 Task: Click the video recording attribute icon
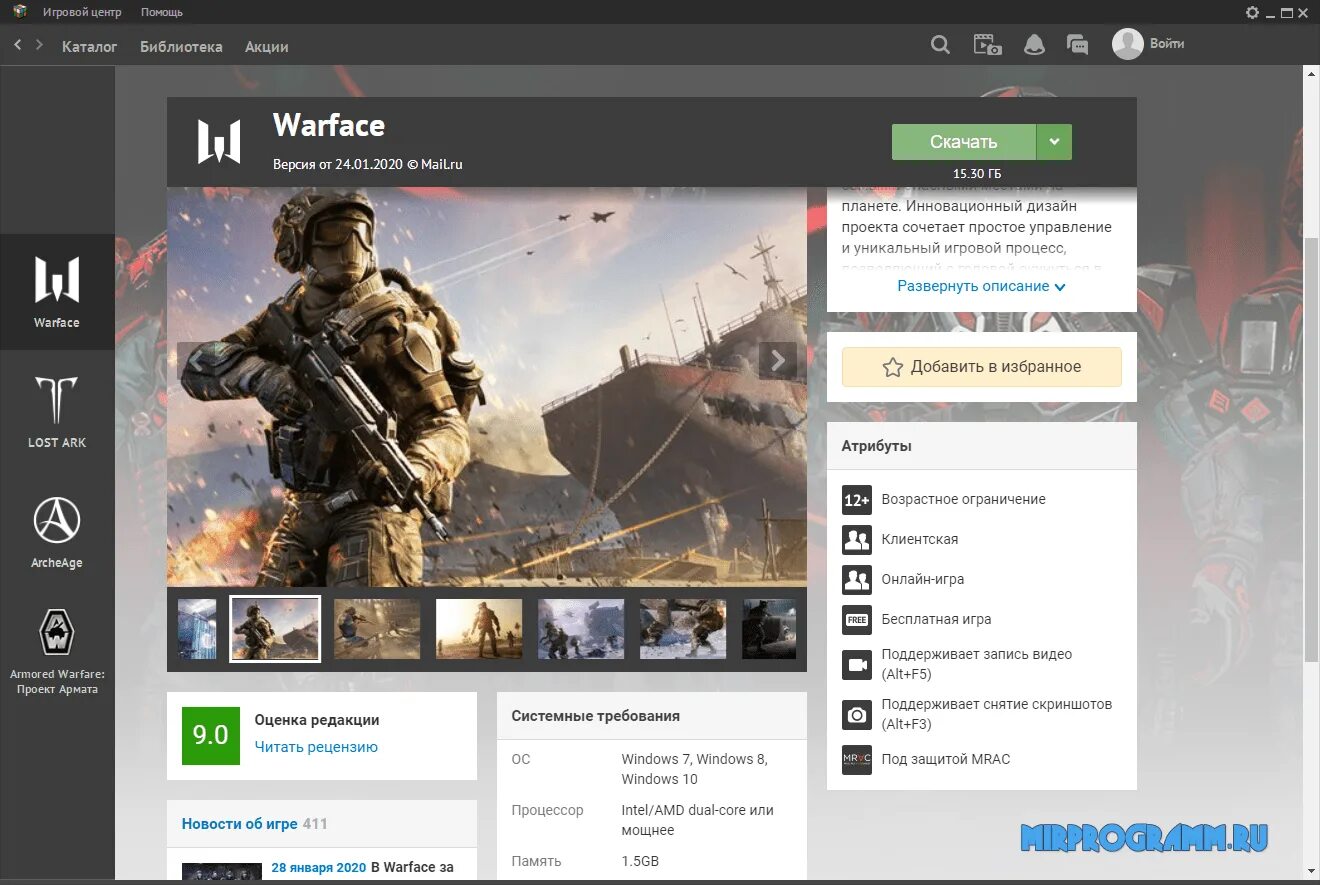coord(857,664)
